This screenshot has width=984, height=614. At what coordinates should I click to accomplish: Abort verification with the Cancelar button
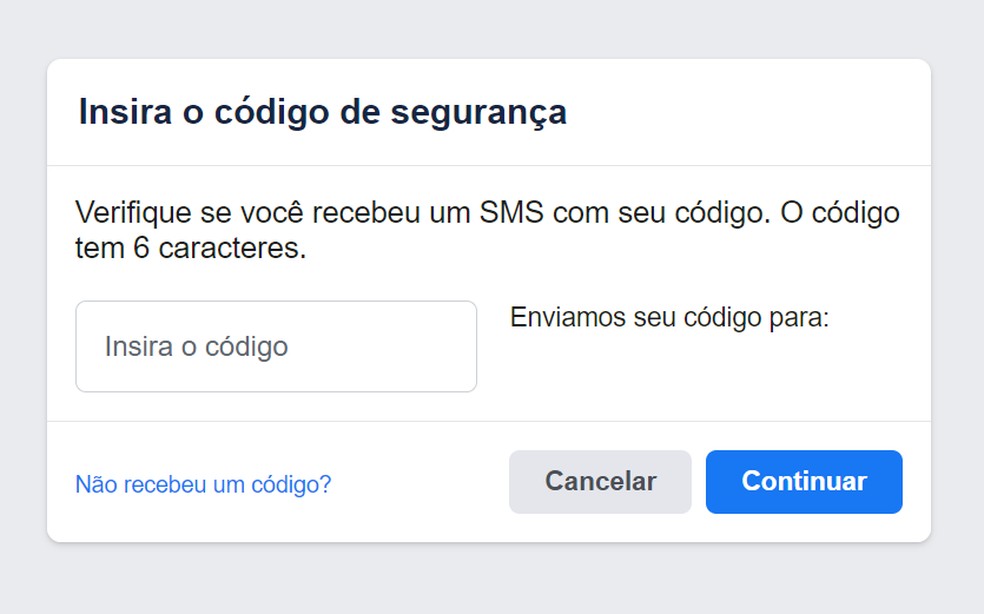tap(599, 481)
